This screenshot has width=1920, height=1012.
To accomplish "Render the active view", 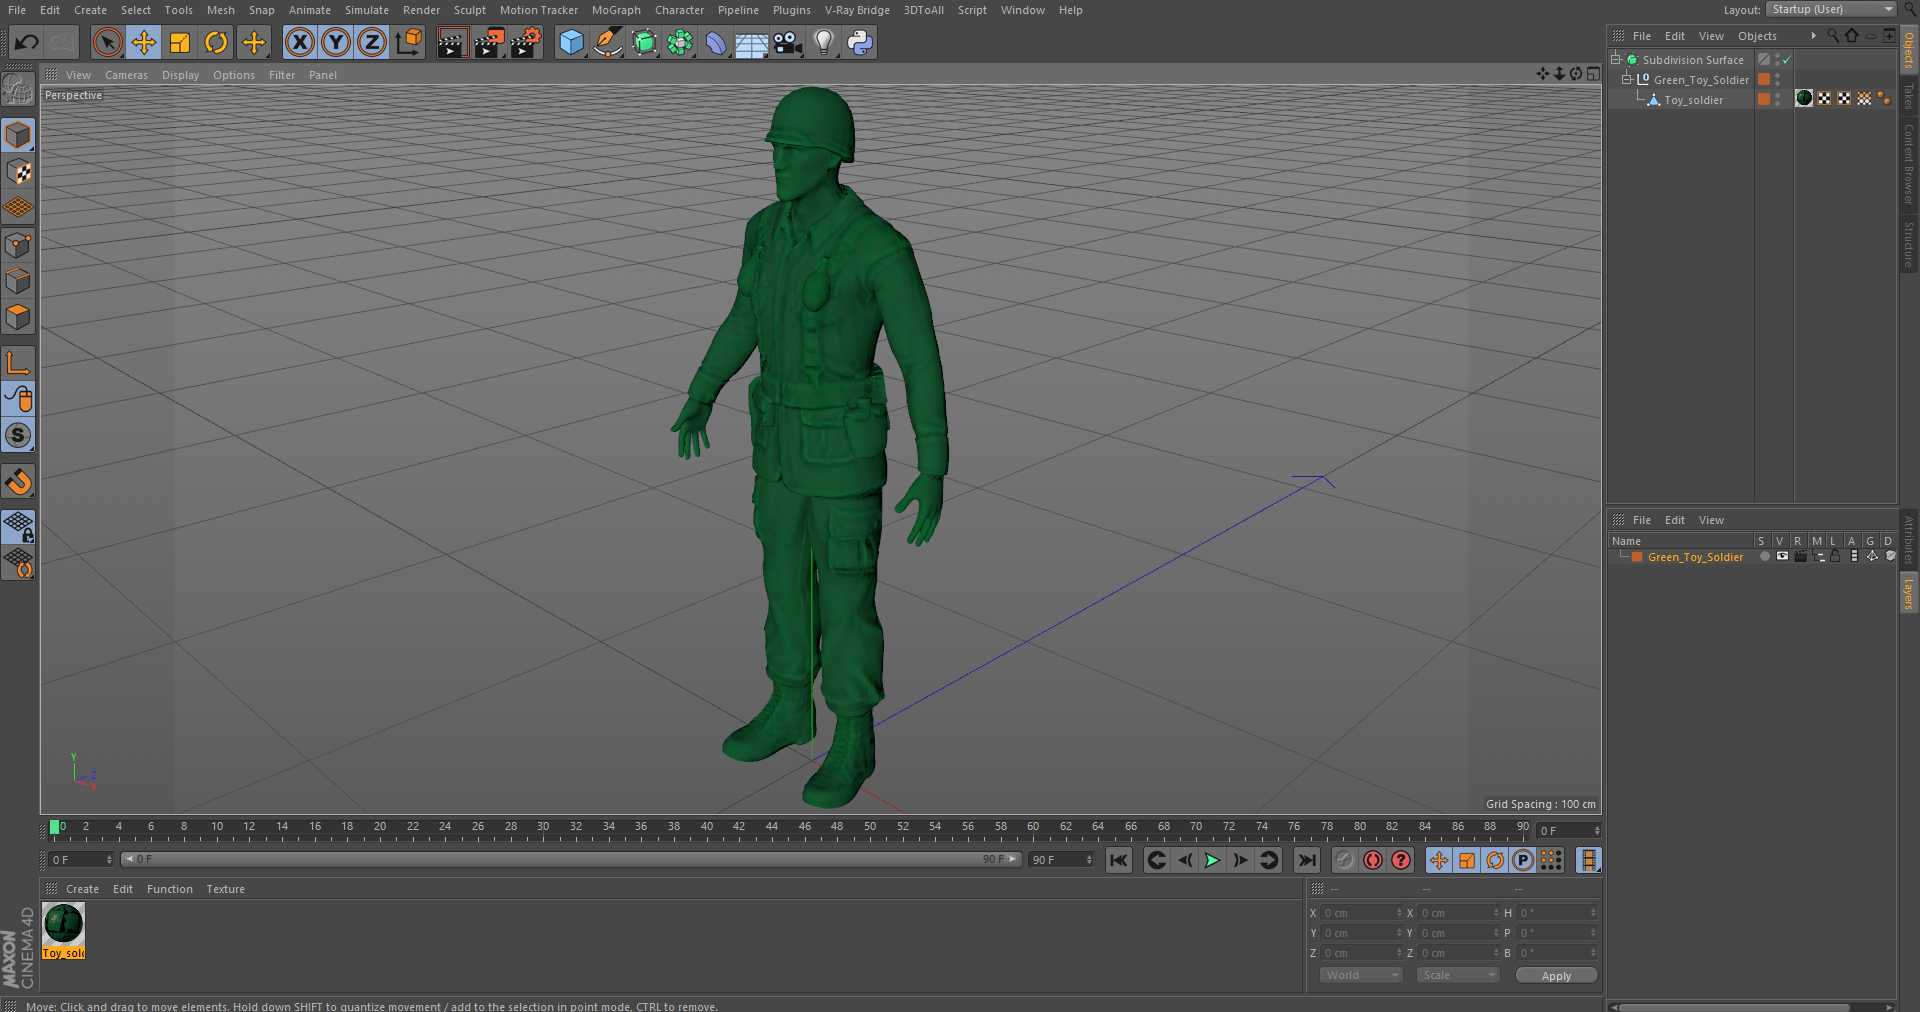I will coord(452,42).
